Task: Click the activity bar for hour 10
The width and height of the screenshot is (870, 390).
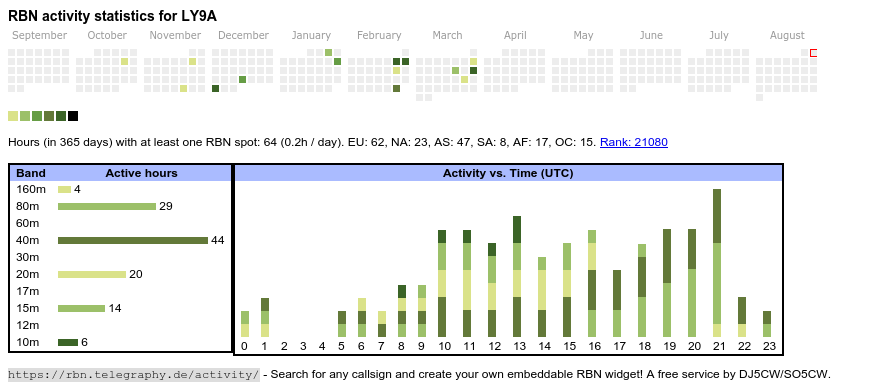Action: tap(442, 283)
